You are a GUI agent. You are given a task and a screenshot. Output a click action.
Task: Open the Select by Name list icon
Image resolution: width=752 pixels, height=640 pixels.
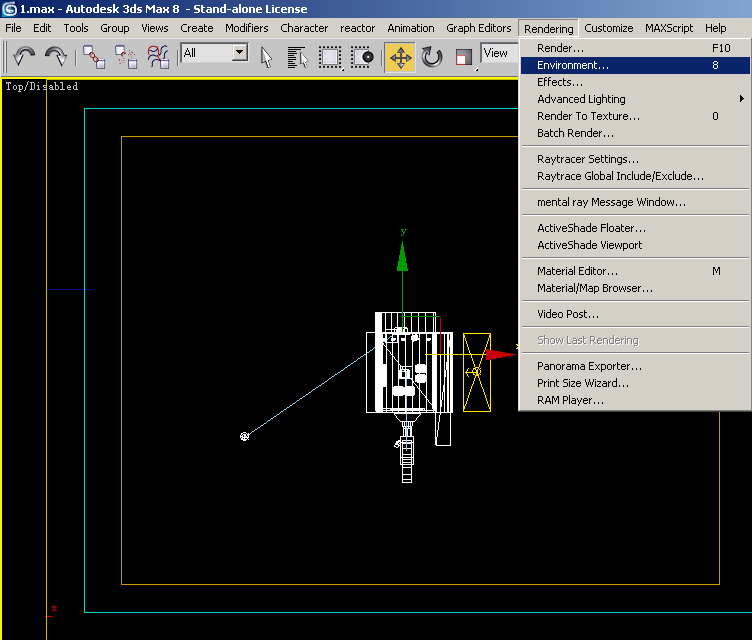point(298,57)
